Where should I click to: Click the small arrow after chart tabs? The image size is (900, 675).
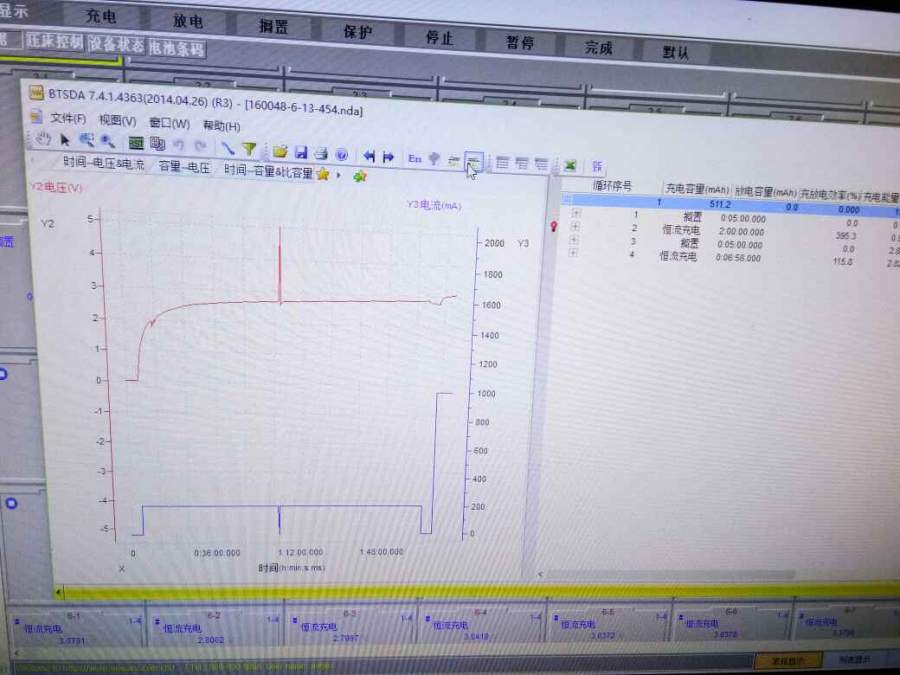click(x=339, y=175)
